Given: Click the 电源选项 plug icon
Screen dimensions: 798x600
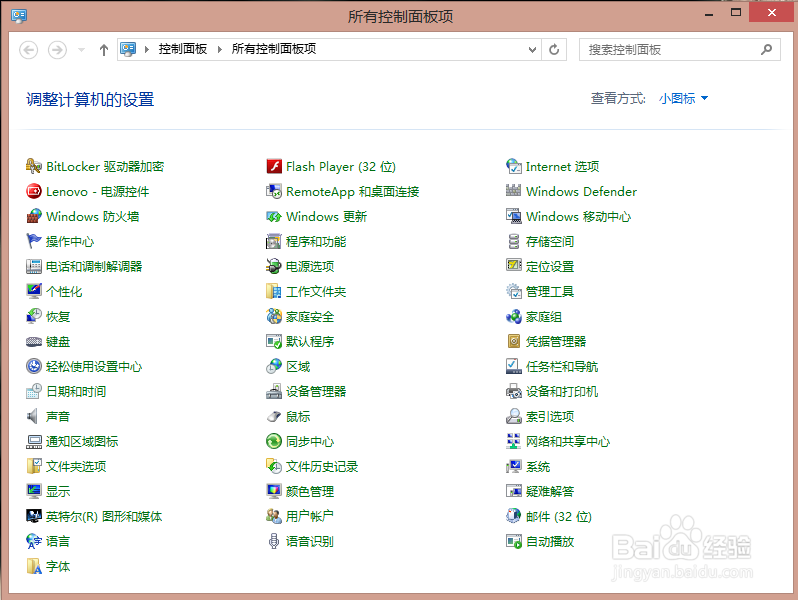Looking at the screenshot, I should 274,266.
